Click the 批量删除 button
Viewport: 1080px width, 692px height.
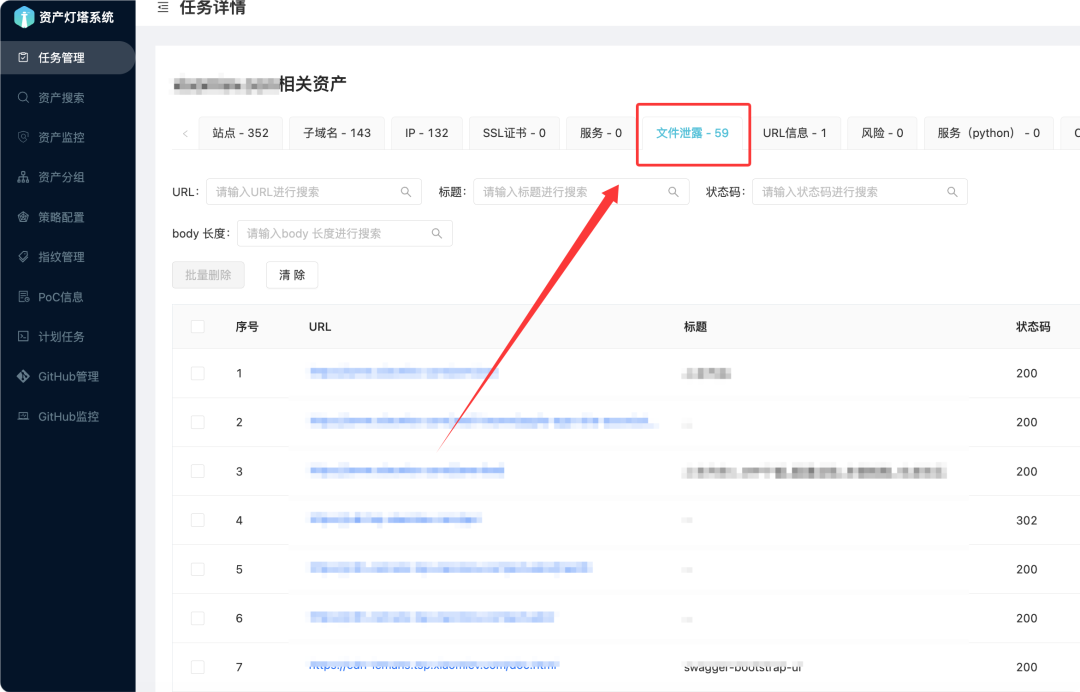[208, 275]
